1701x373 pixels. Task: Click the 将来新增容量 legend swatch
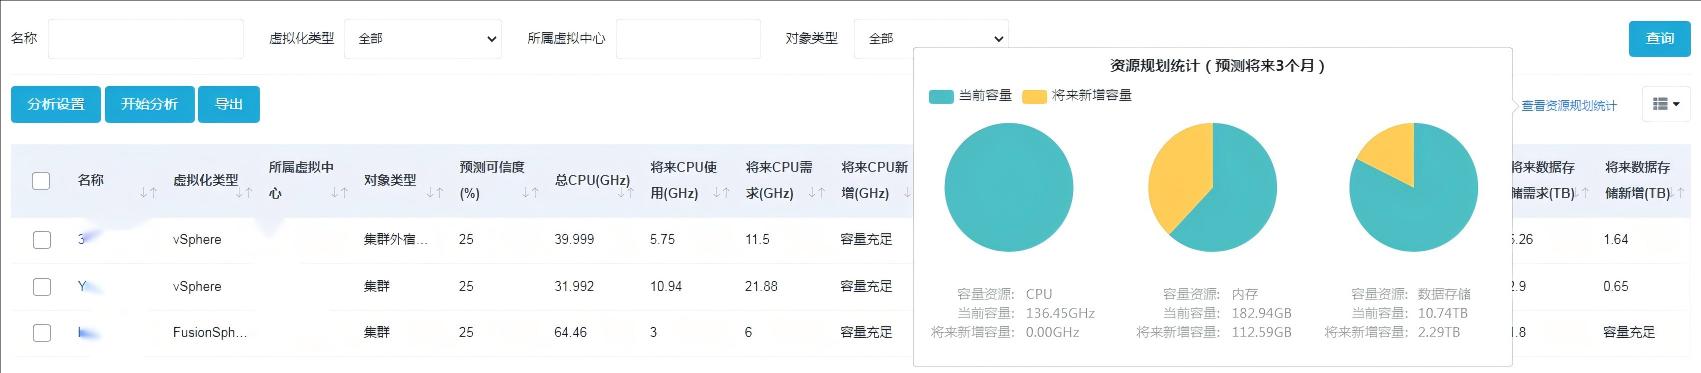1034,96
